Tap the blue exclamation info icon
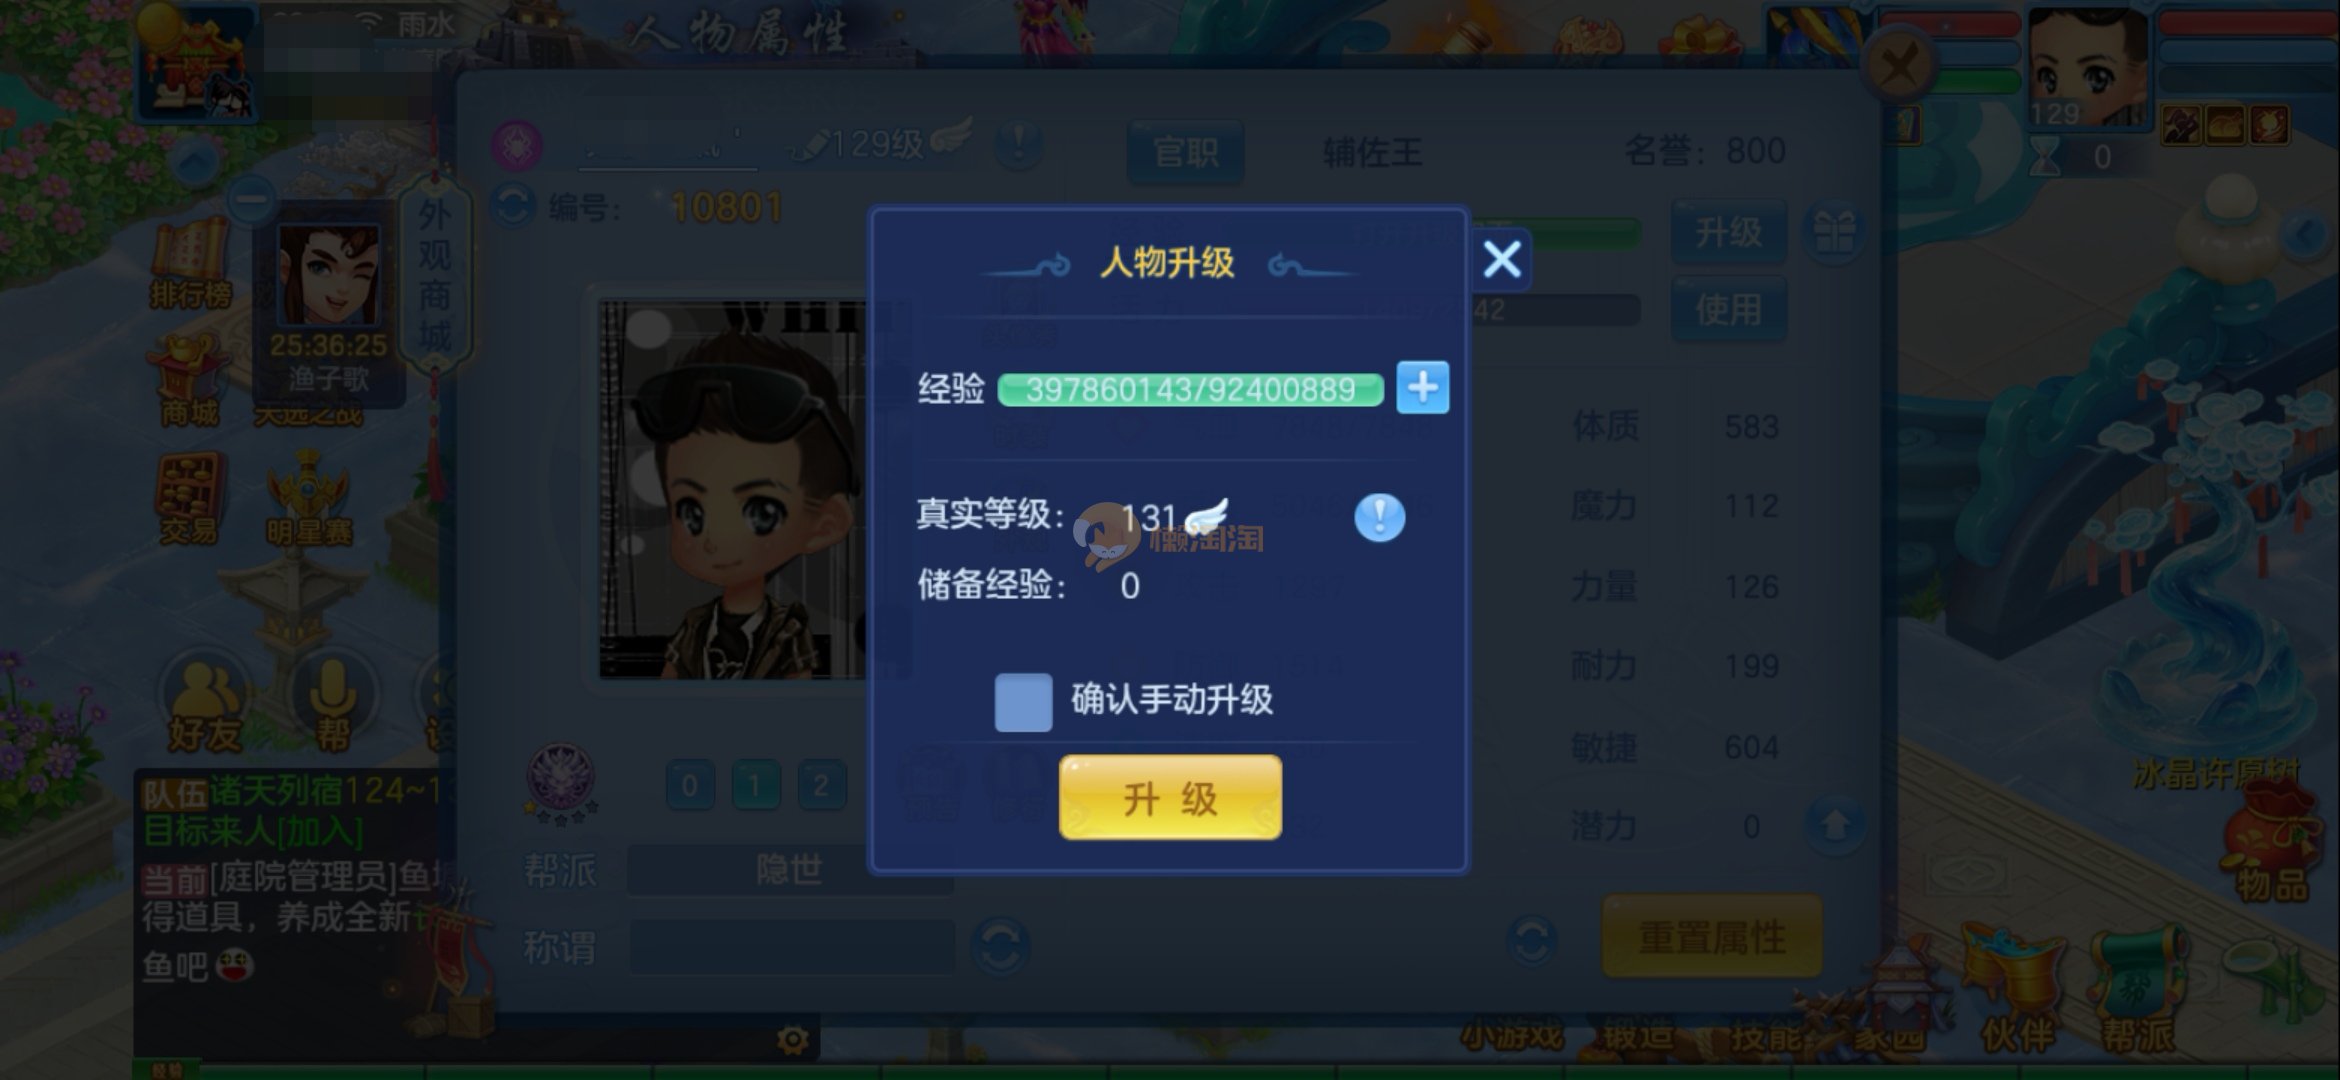Image resolution: width=2340 pixels, height=1080 pixels. click(1380, 517)
